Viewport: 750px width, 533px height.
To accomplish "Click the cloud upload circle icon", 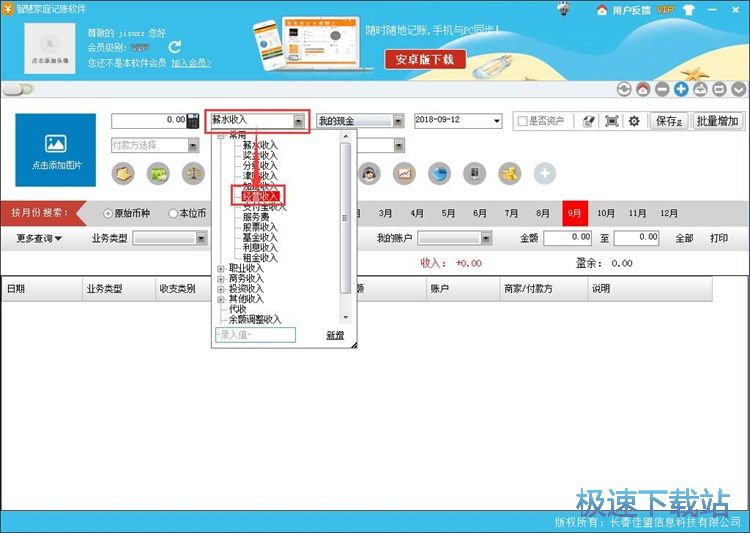I will (700, 89).
